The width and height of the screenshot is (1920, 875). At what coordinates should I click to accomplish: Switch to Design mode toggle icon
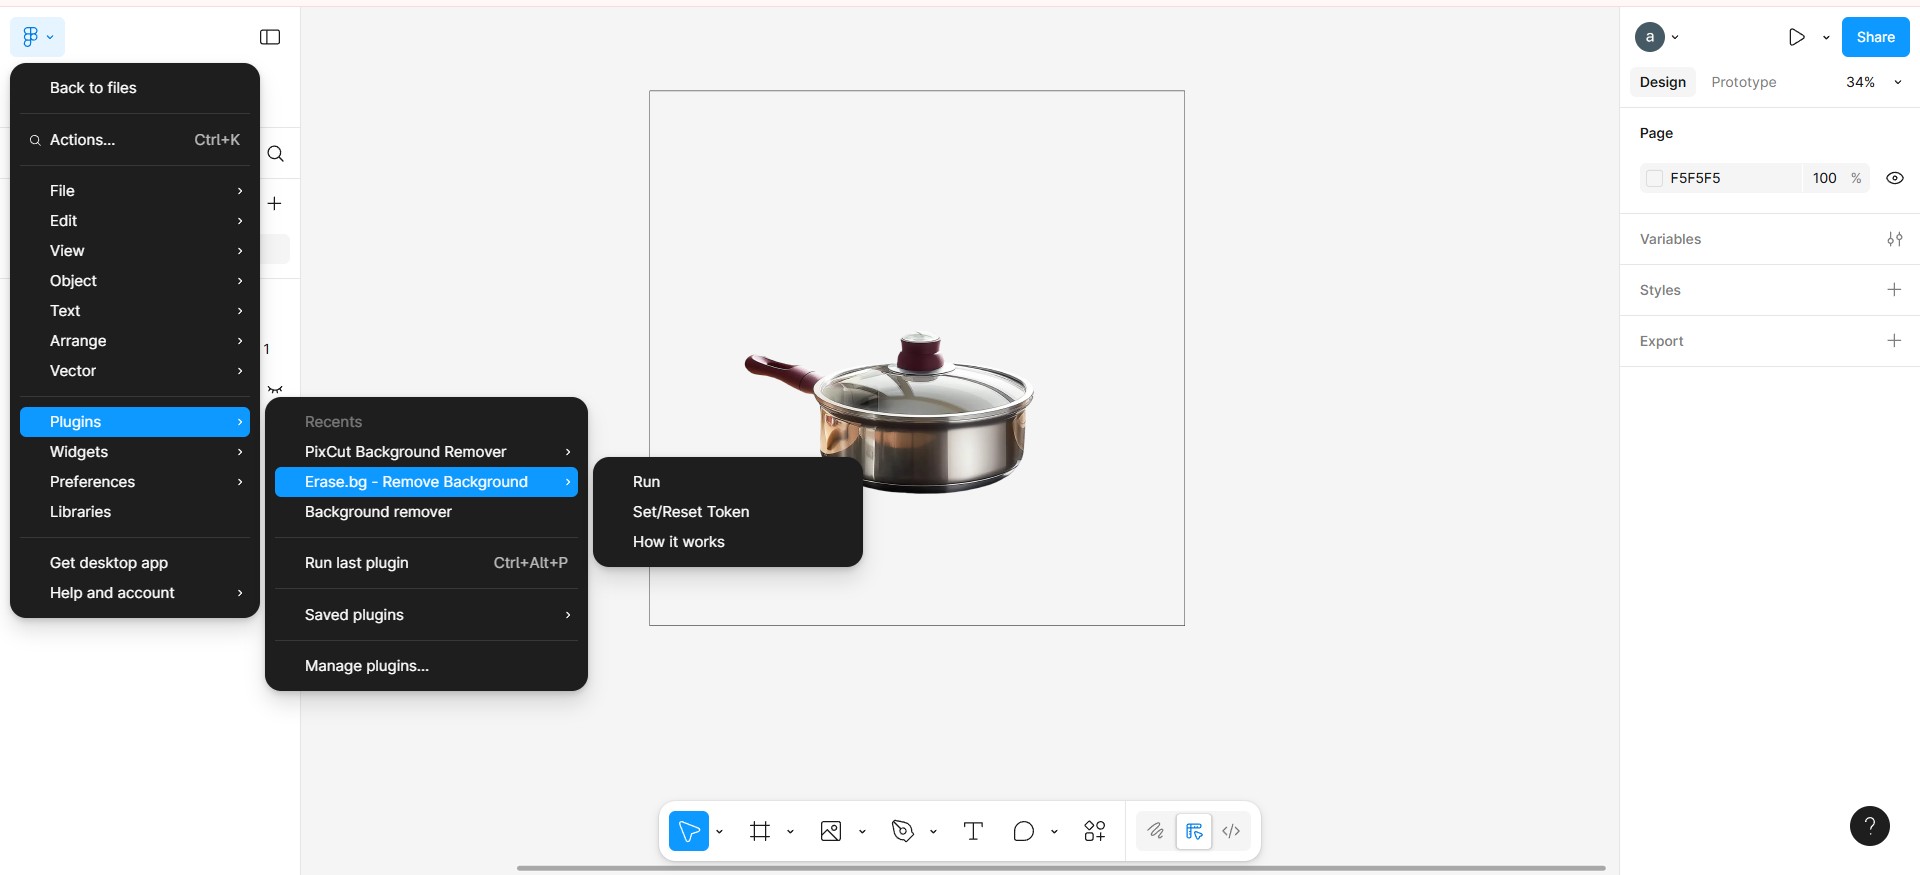[x=1194, y=831]
